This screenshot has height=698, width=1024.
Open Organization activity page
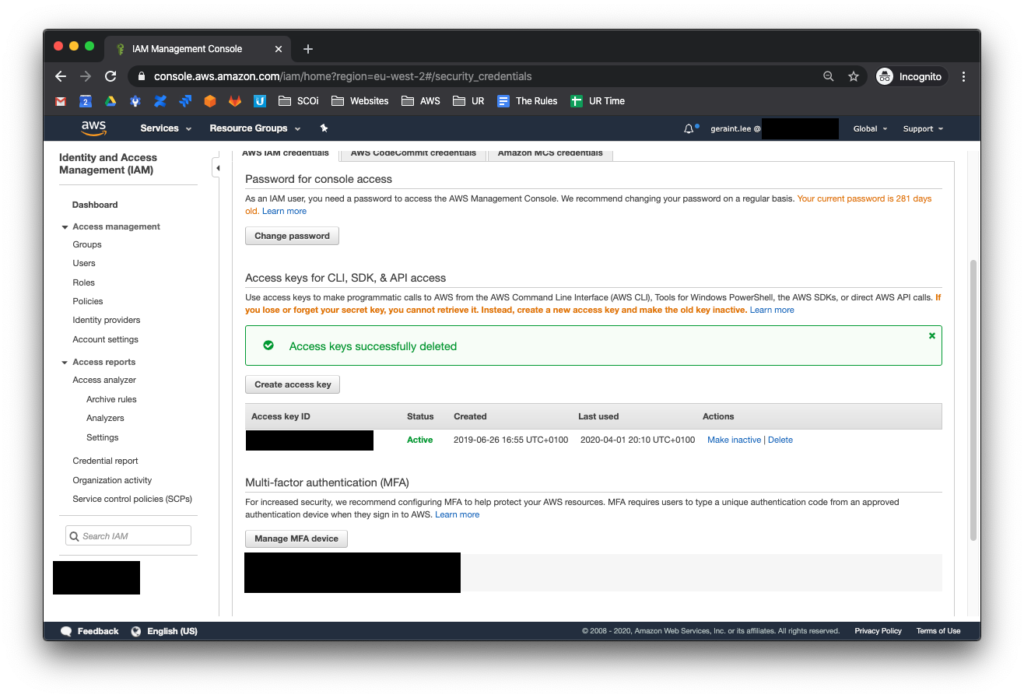[112, 481]
